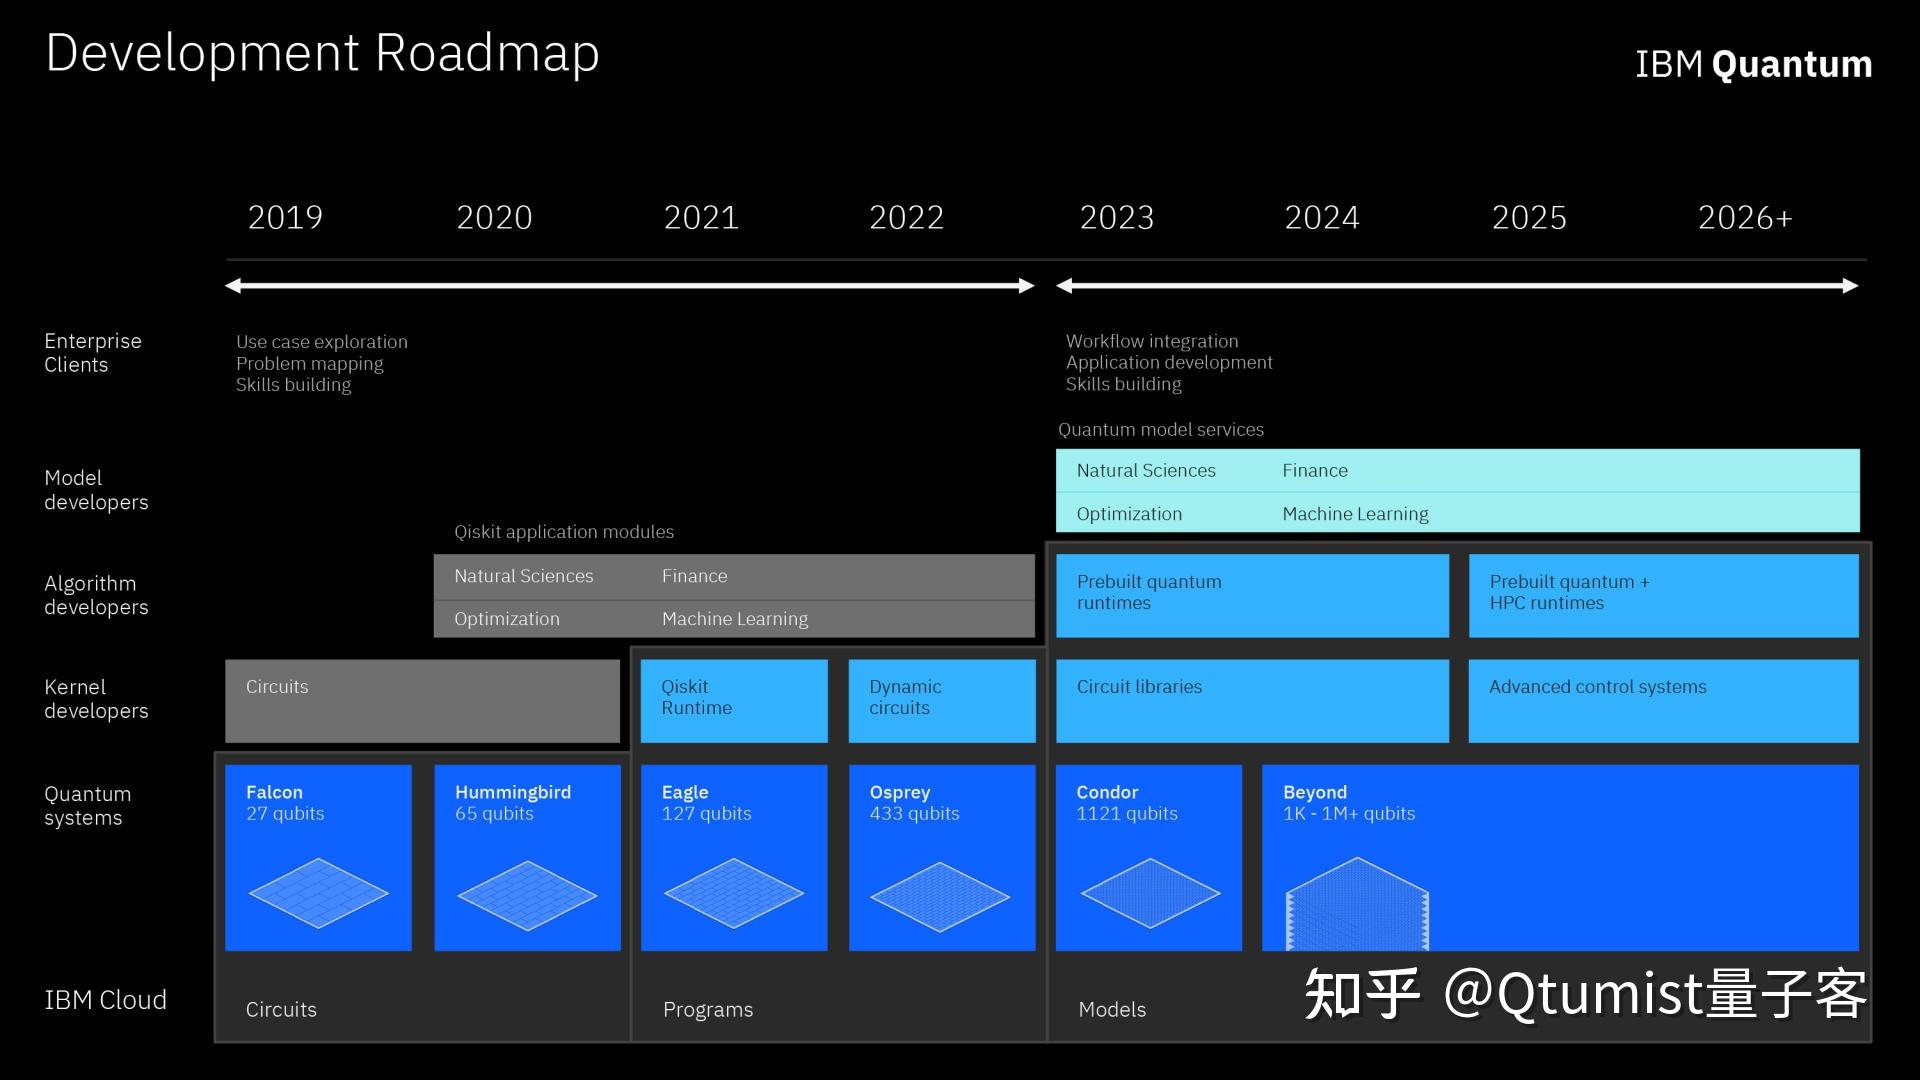The height and width of the screenshot is (1080, 1920).
Task: Click the gray Circuits kernel block
Action: (x=422, y=700)
